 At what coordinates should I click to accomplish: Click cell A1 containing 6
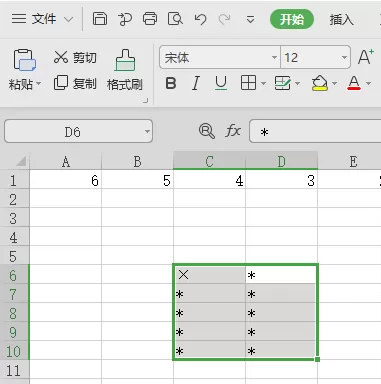point(66,180)
